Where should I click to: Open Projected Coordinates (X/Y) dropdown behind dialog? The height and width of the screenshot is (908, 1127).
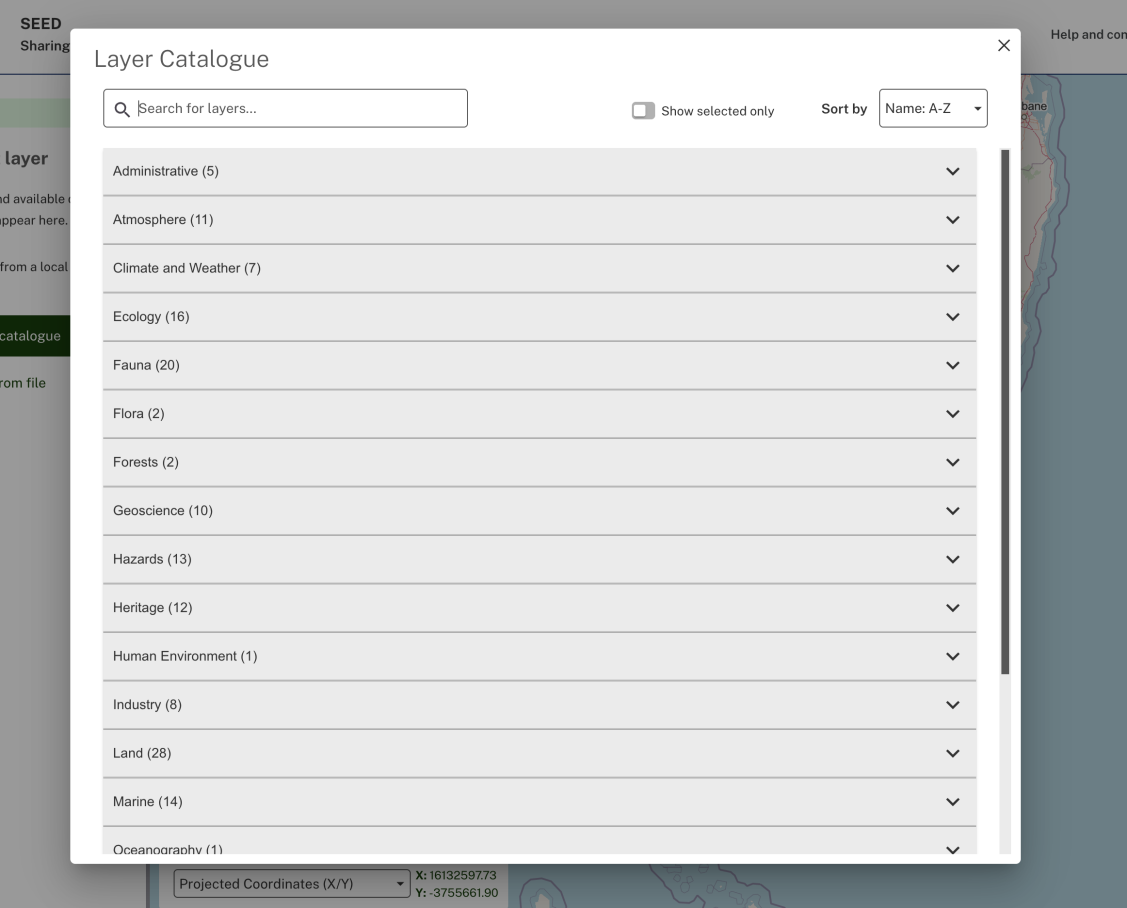292,884
